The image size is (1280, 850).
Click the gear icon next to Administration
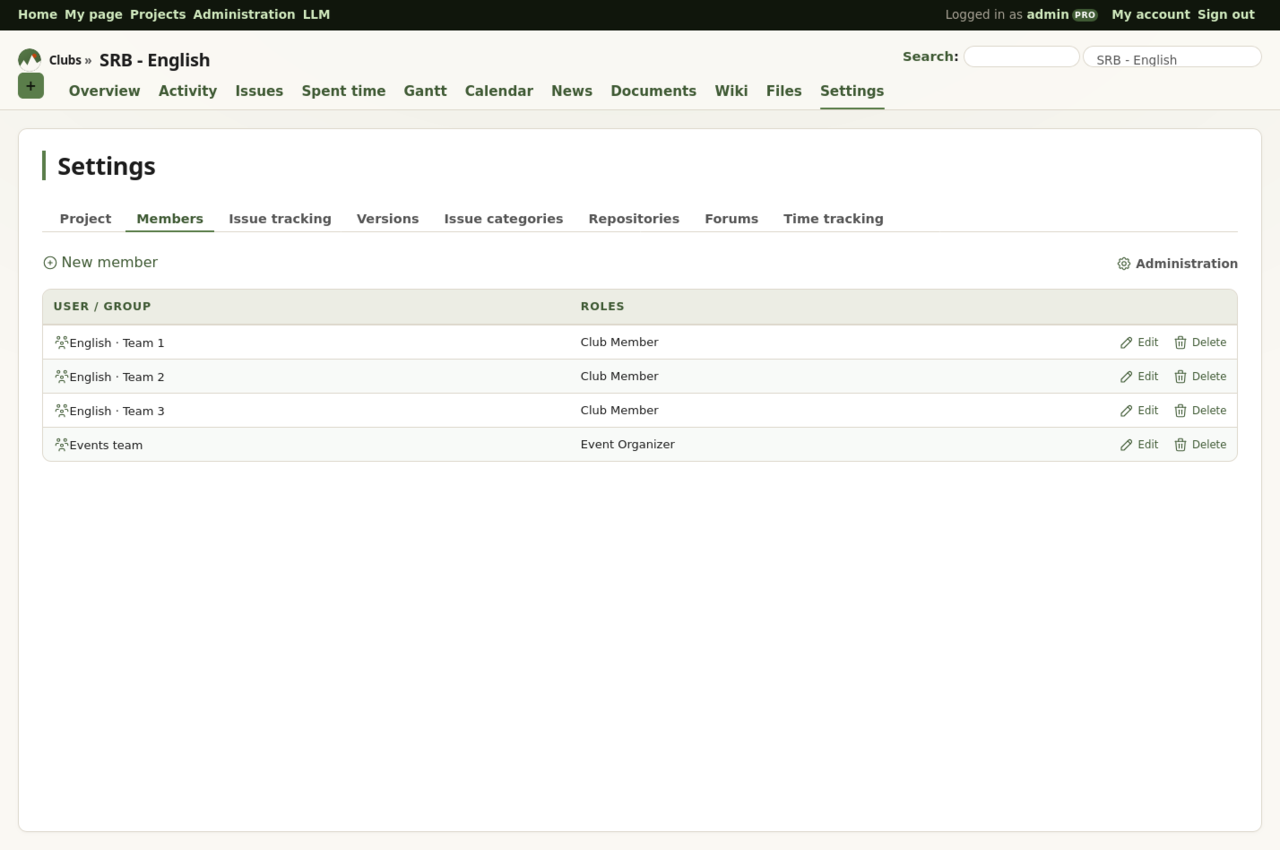(1124, 264)
